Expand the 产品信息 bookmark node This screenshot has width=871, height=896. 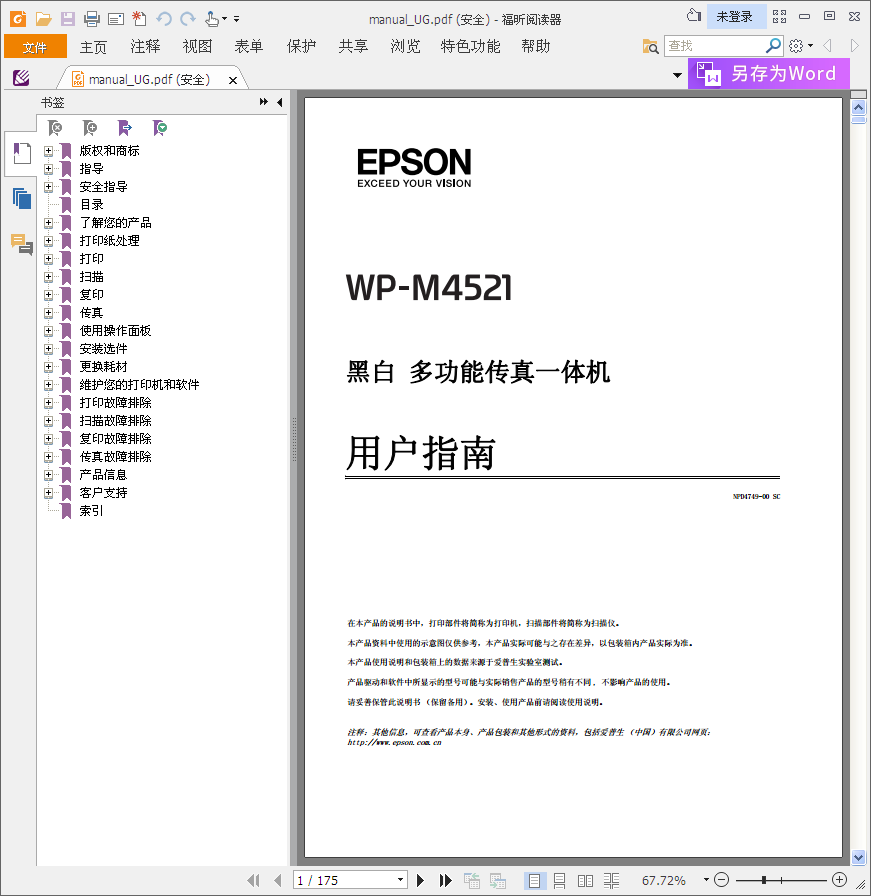[x=49, y=475]
